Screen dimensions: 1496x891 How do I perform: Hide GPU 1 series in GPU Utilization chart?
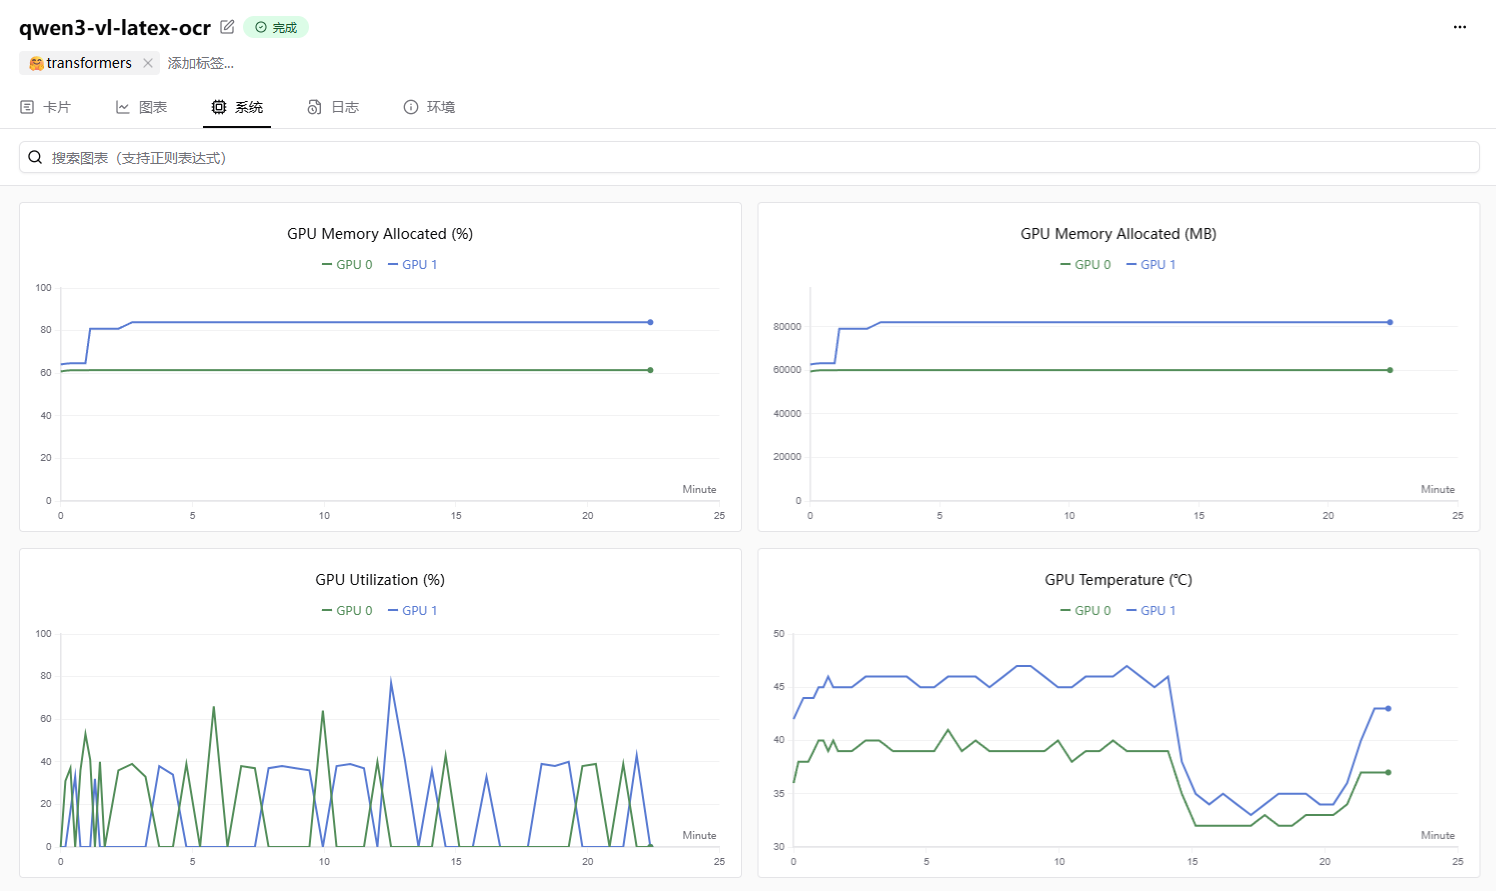pos(413,611)
